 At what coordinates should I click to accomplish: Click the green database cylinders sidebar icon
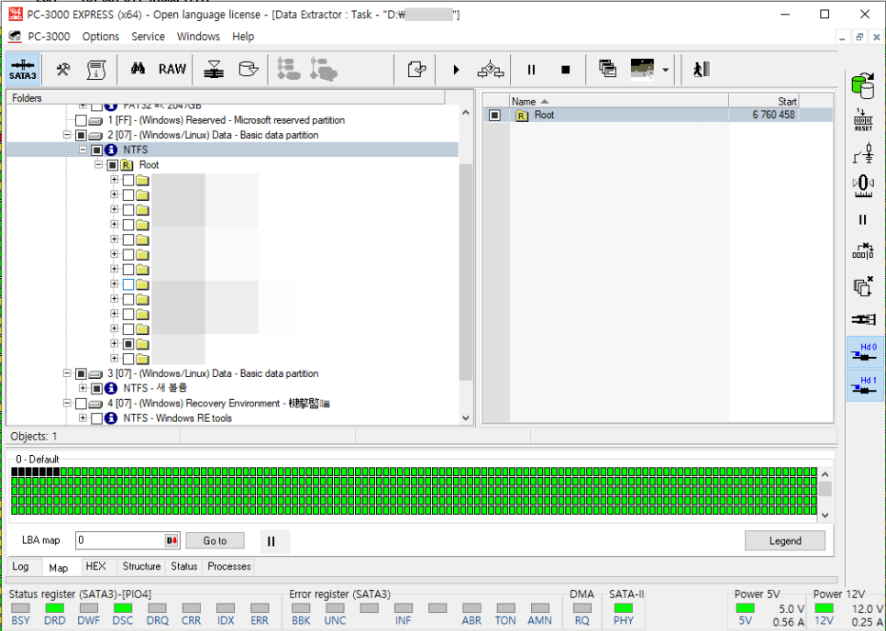862,86
